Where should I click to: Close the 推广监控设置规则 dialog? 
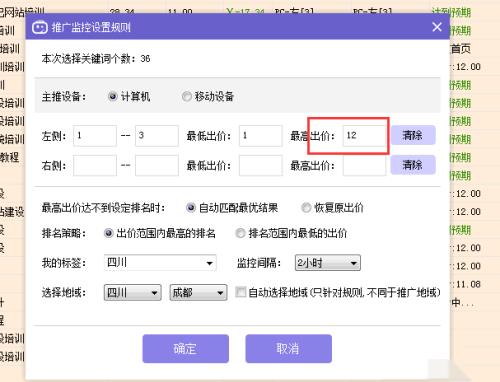point(437,27)
